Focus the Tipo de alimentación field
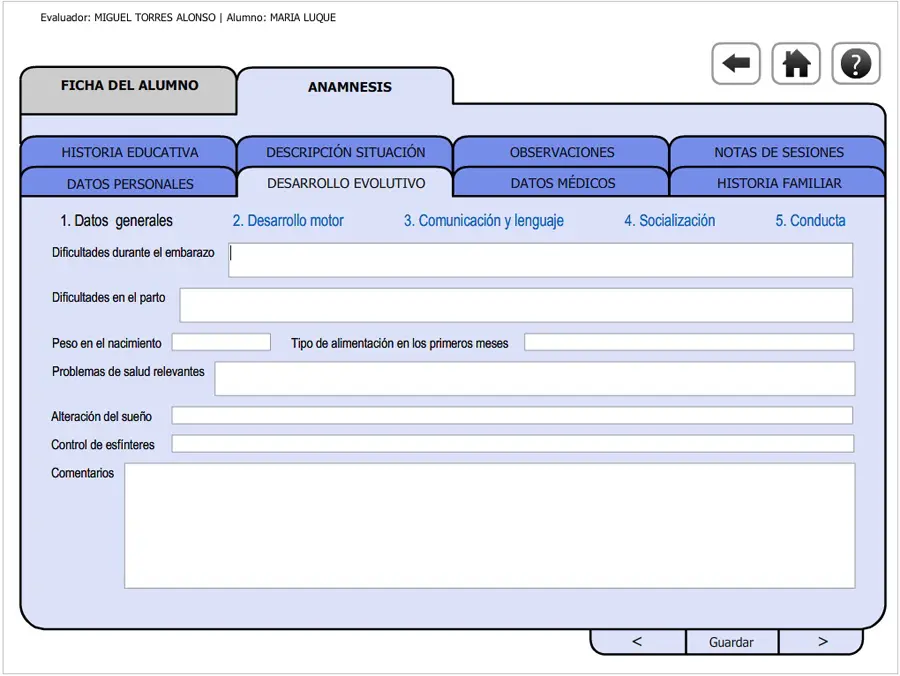The image size is (900, 676). coord(689,342)
